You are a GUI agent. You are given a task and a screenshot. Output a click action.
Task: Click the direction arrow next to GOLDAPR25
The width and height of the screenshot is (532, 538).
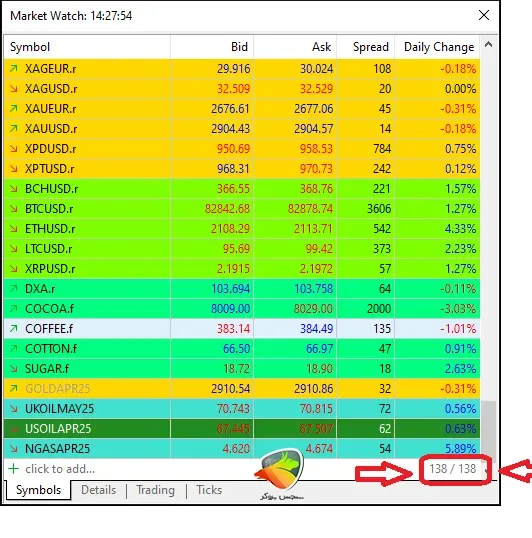tap(14, 388)
